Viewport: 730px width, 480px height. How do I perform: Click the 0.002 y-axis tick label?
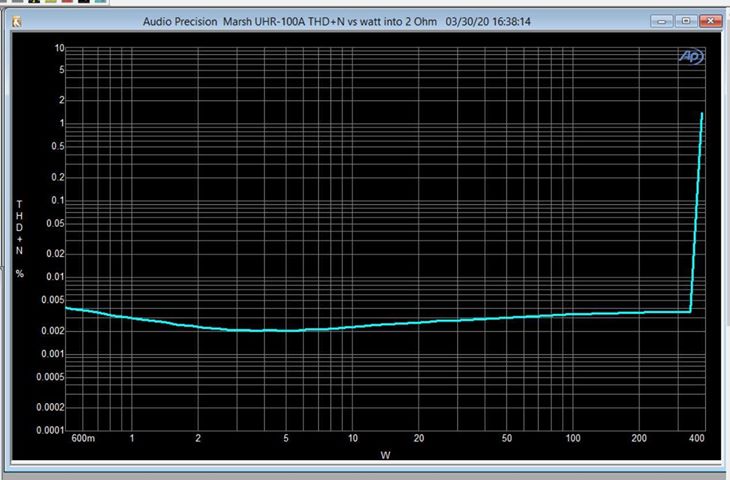coord(55,331)
